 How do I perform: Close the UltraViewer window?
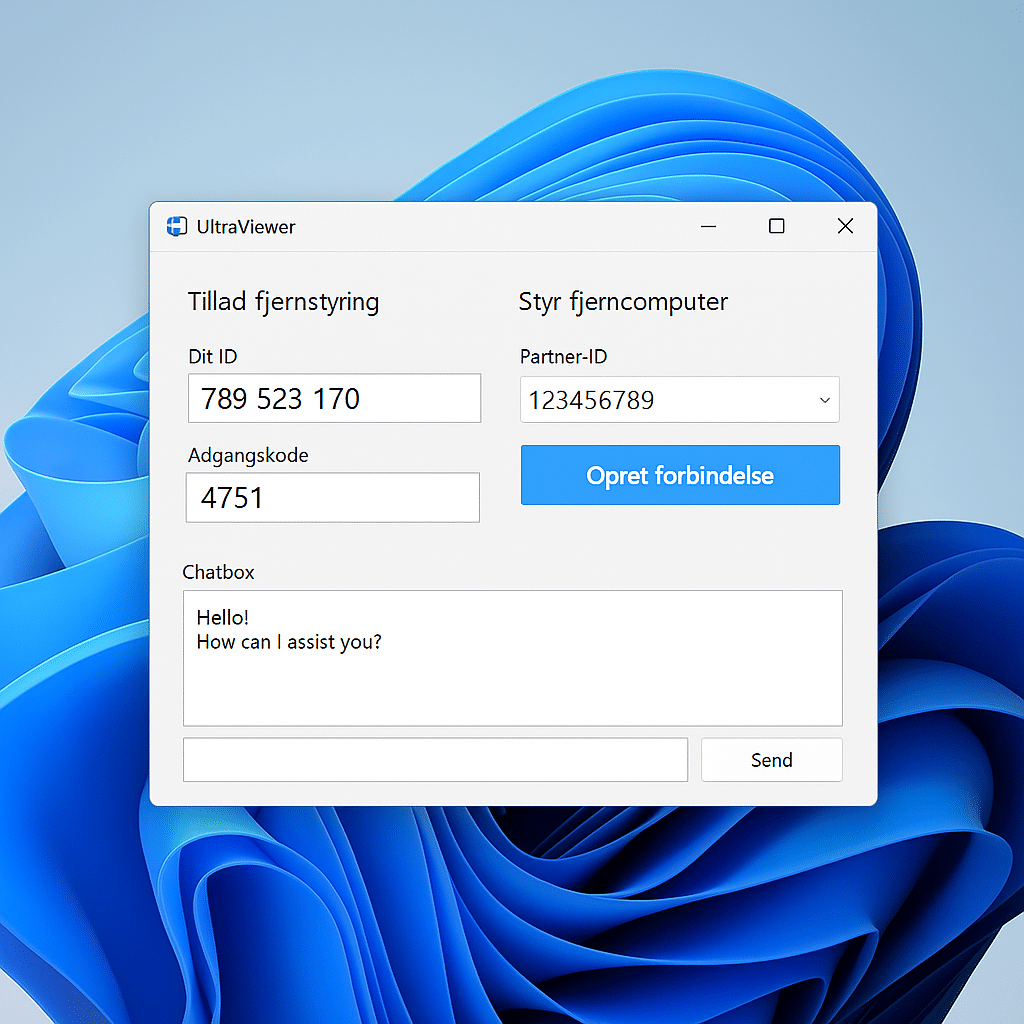[x=845, y=226]
